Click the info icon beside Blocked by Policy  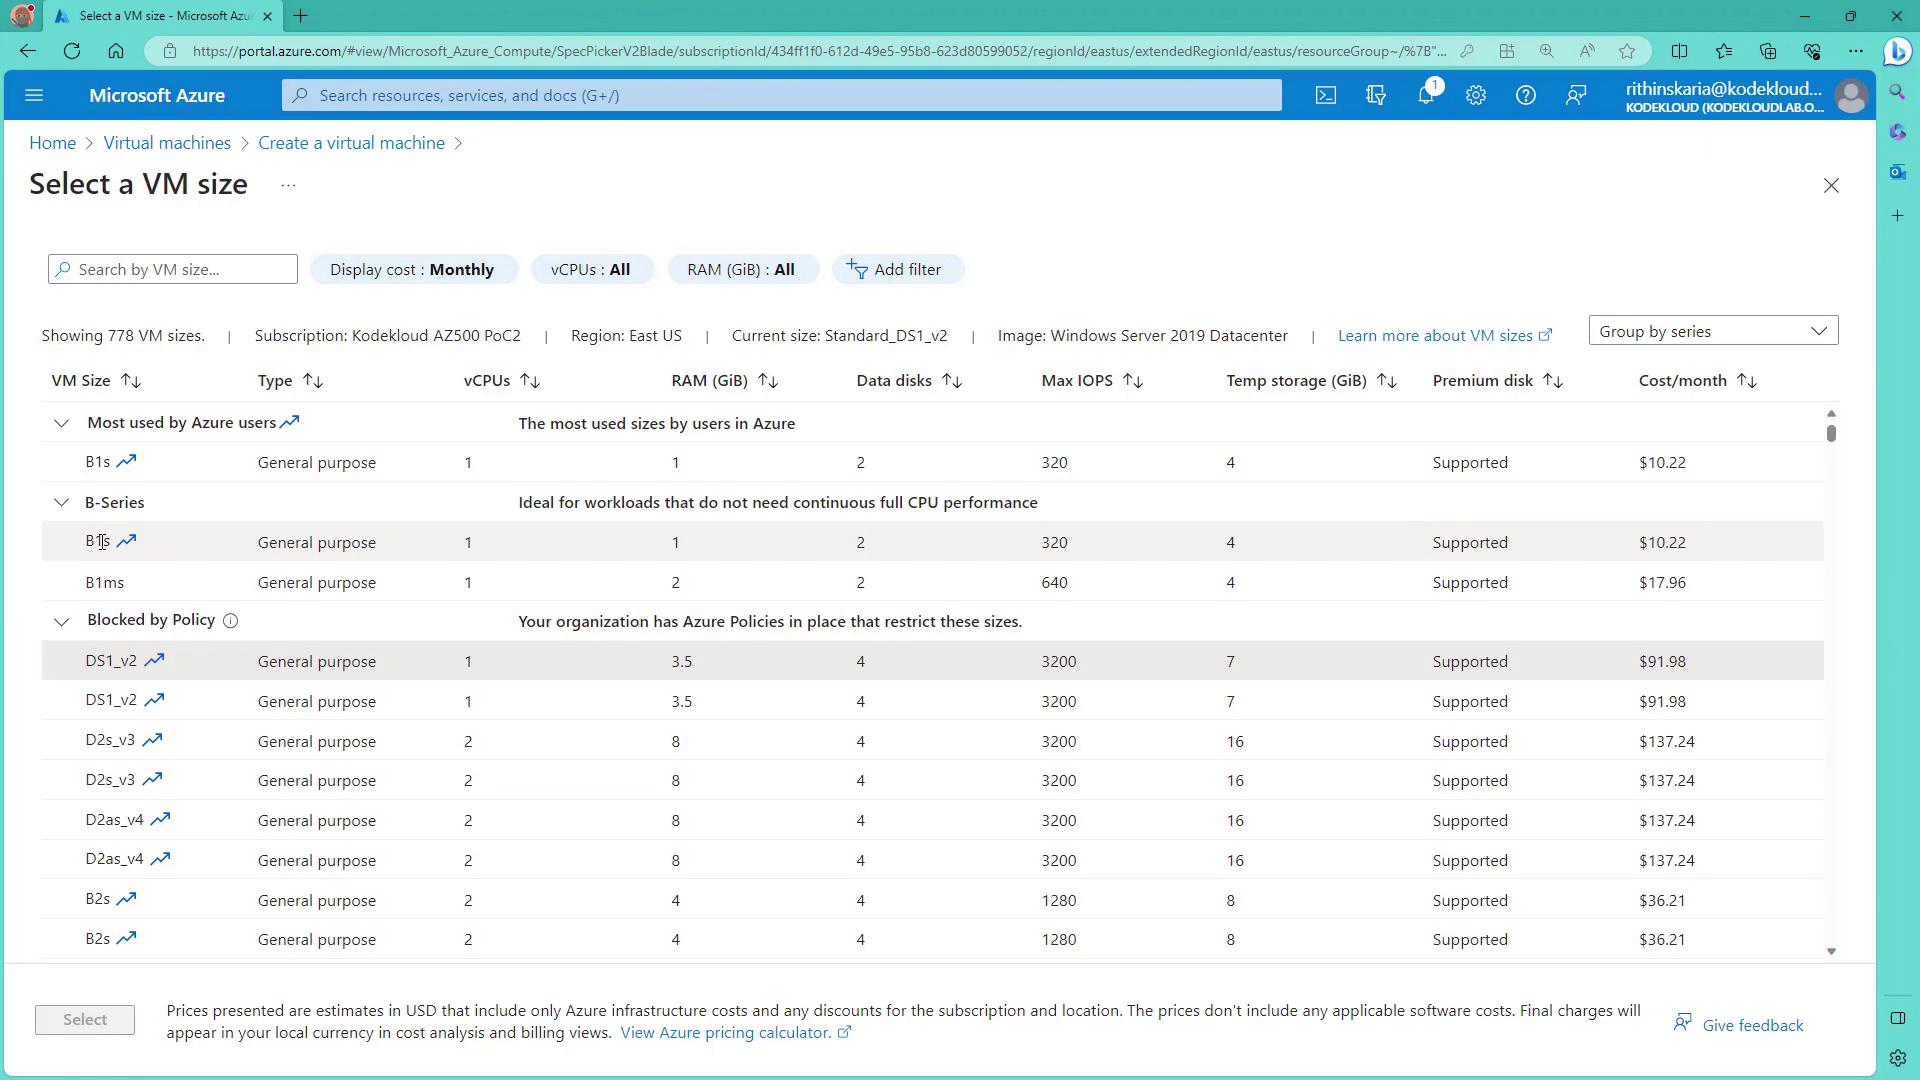[x=230, y=621]
